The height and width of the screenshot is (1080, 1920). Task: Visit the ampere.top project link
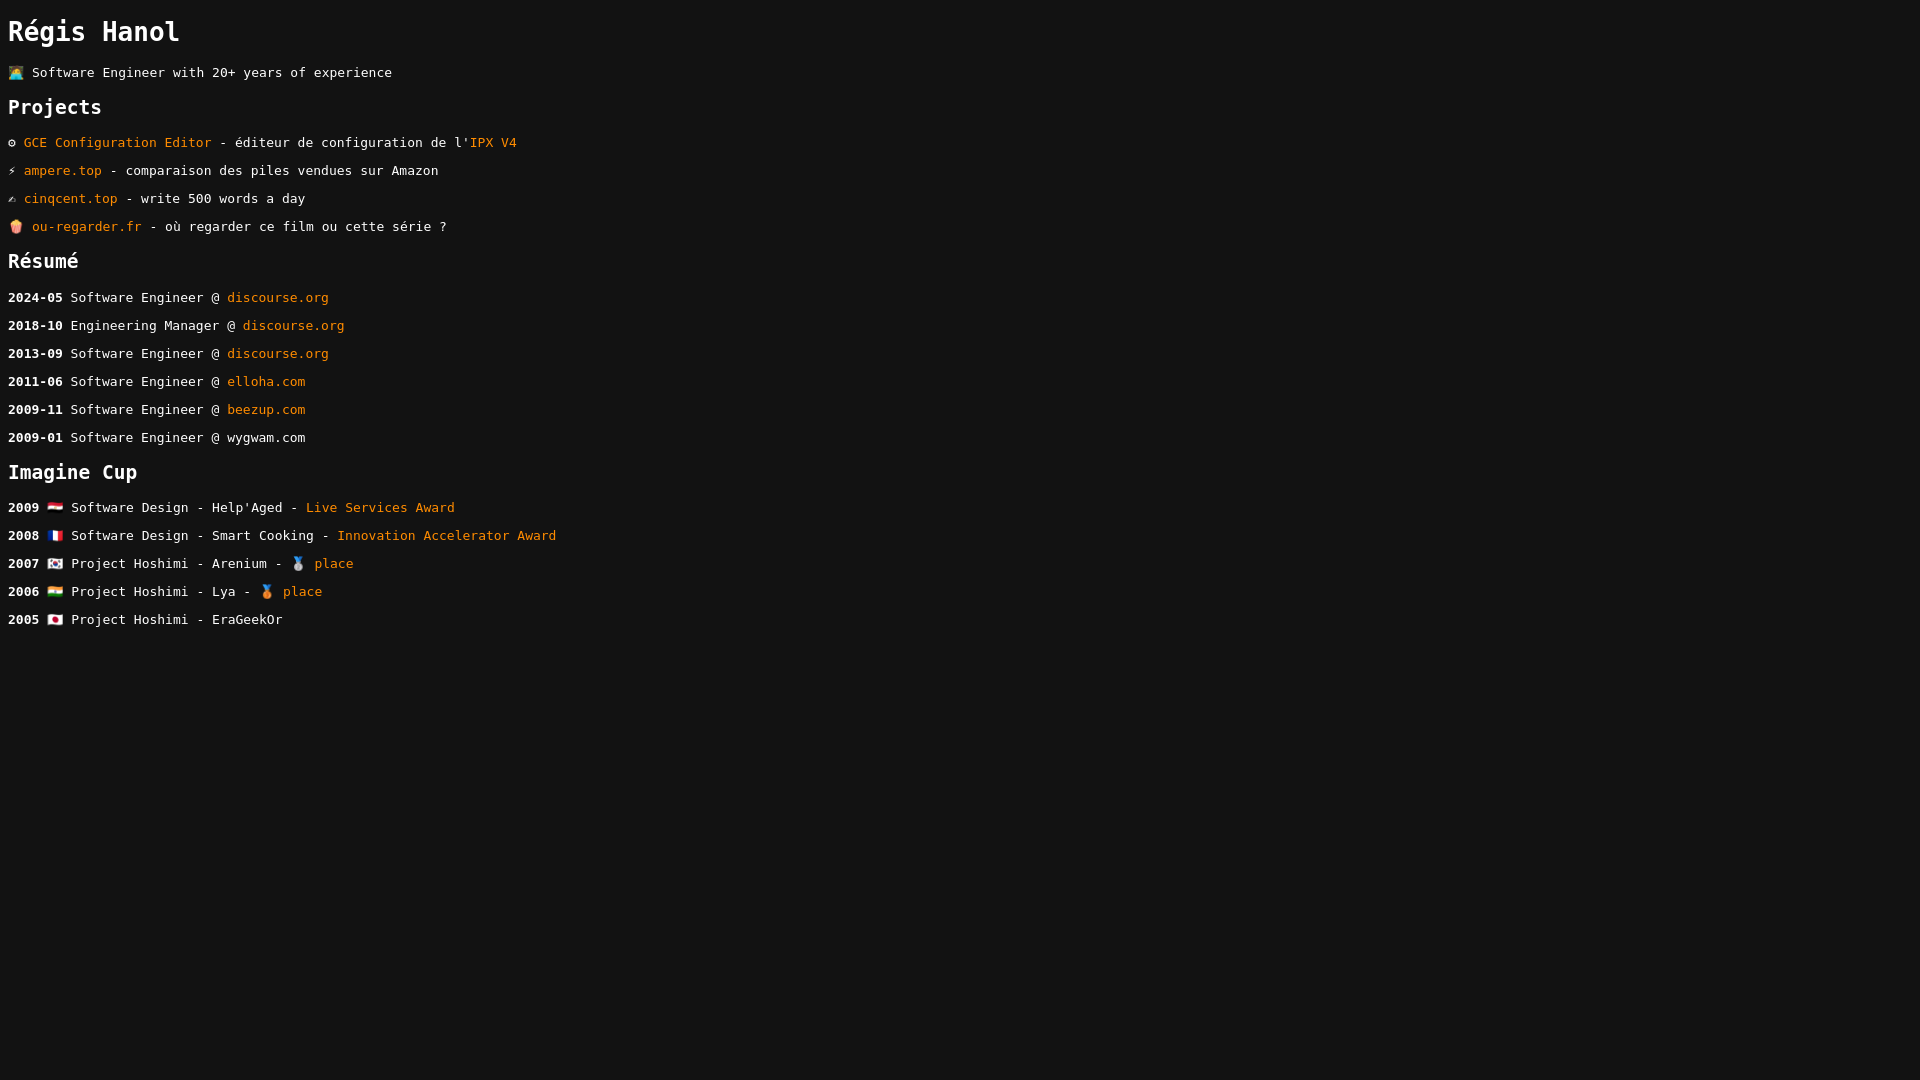click(x=63, y=171)
